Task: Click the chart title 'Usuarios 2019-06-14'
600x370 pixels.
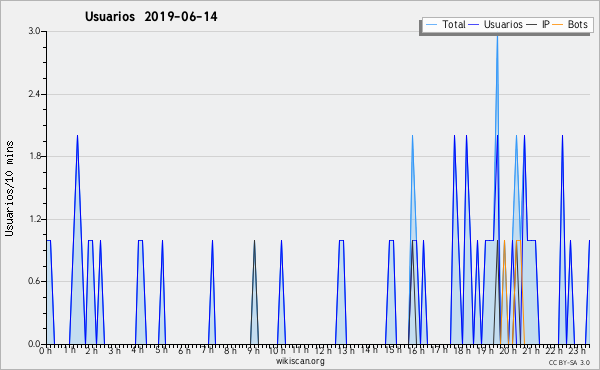Action: pyautogui.click(x=151, y=17)
